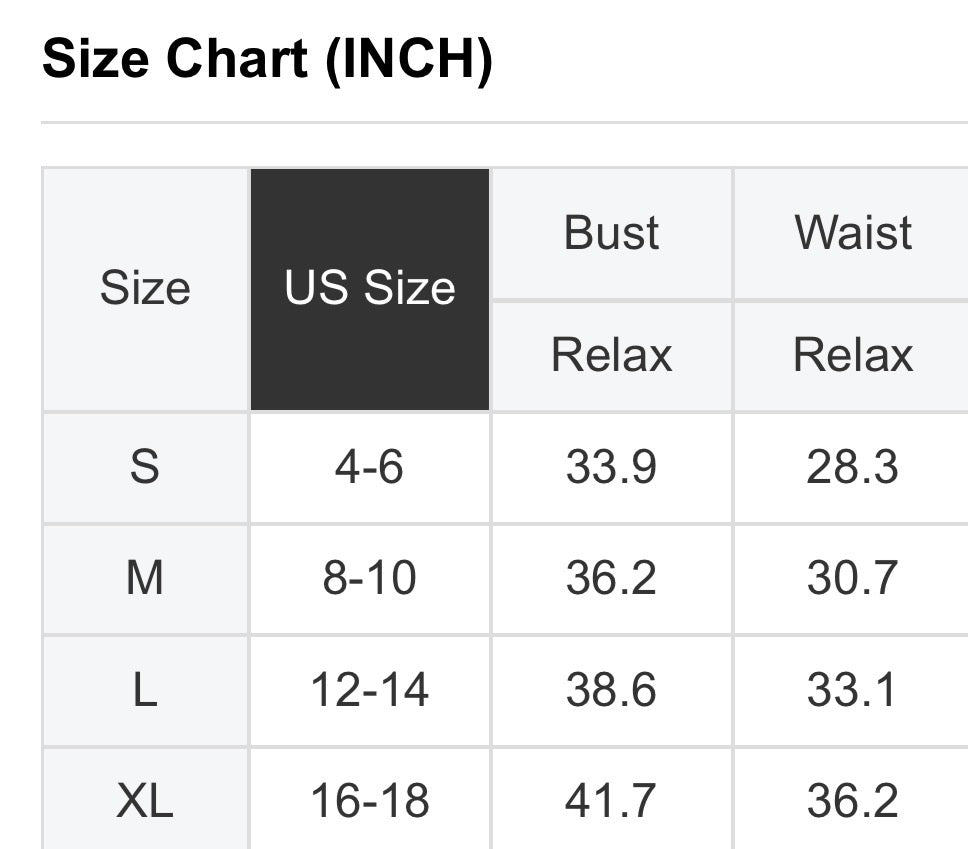The image size is (968, 849).
Task: Click the 33.9 bust measurement cell
Action: [612, 467]
